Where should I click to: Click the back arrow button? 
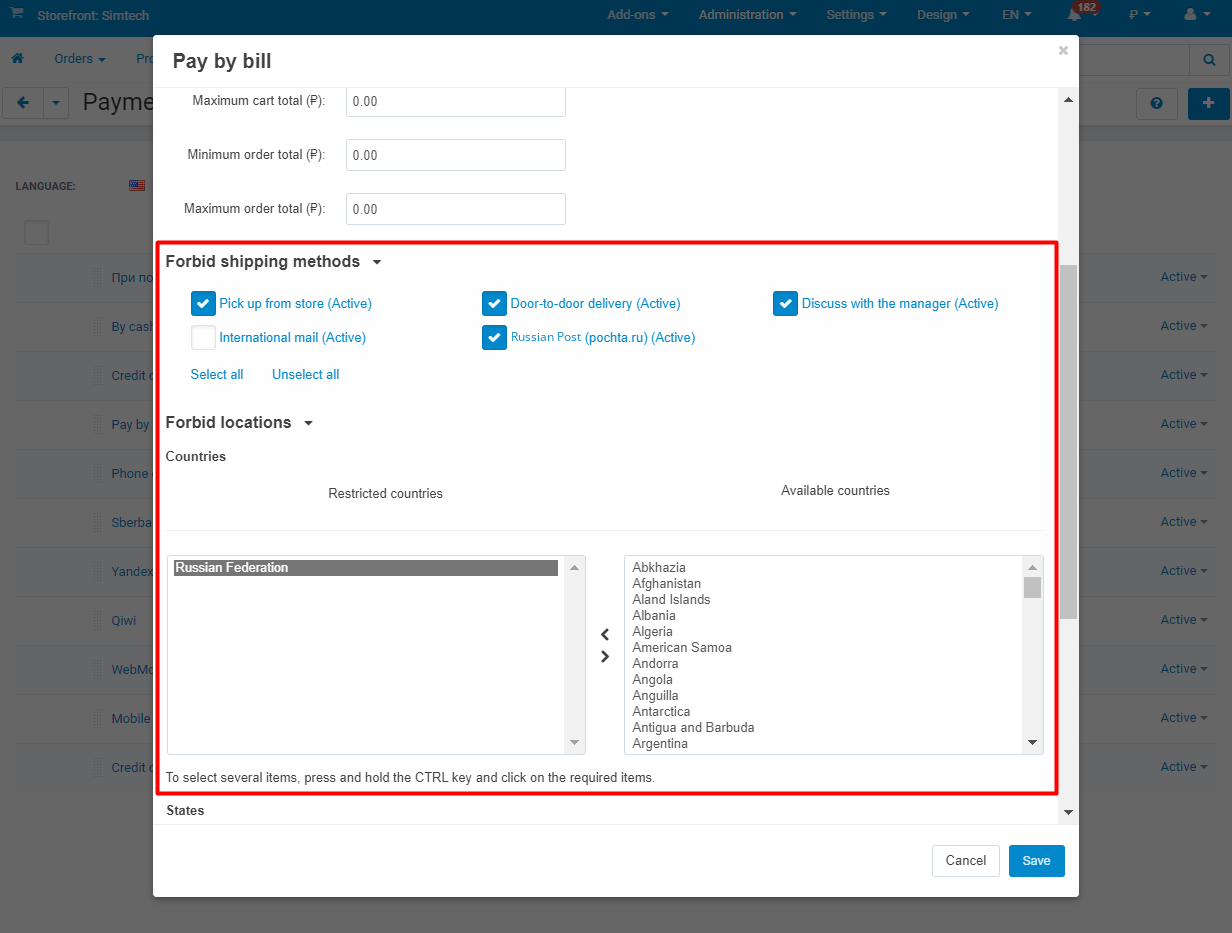click(x=23, y=102)
